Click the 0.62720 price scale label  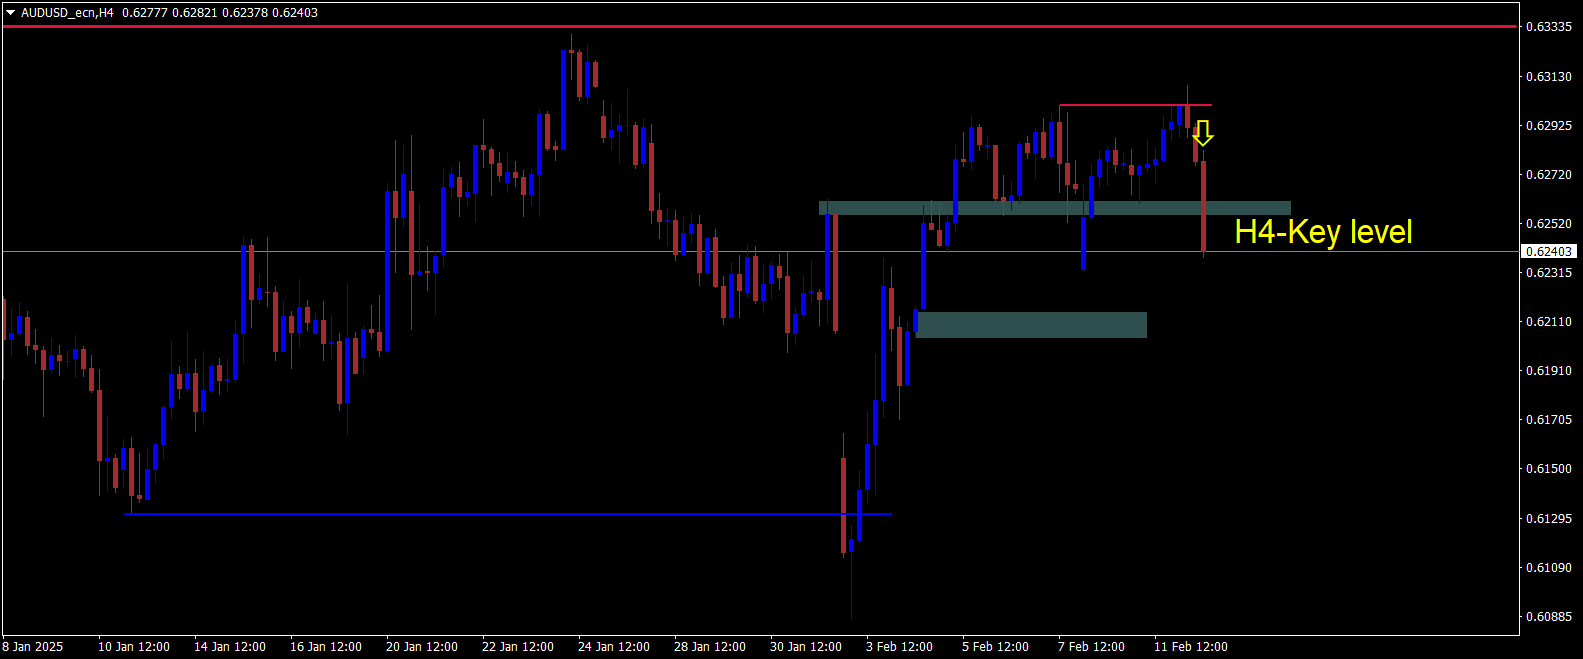[1549, 175]
